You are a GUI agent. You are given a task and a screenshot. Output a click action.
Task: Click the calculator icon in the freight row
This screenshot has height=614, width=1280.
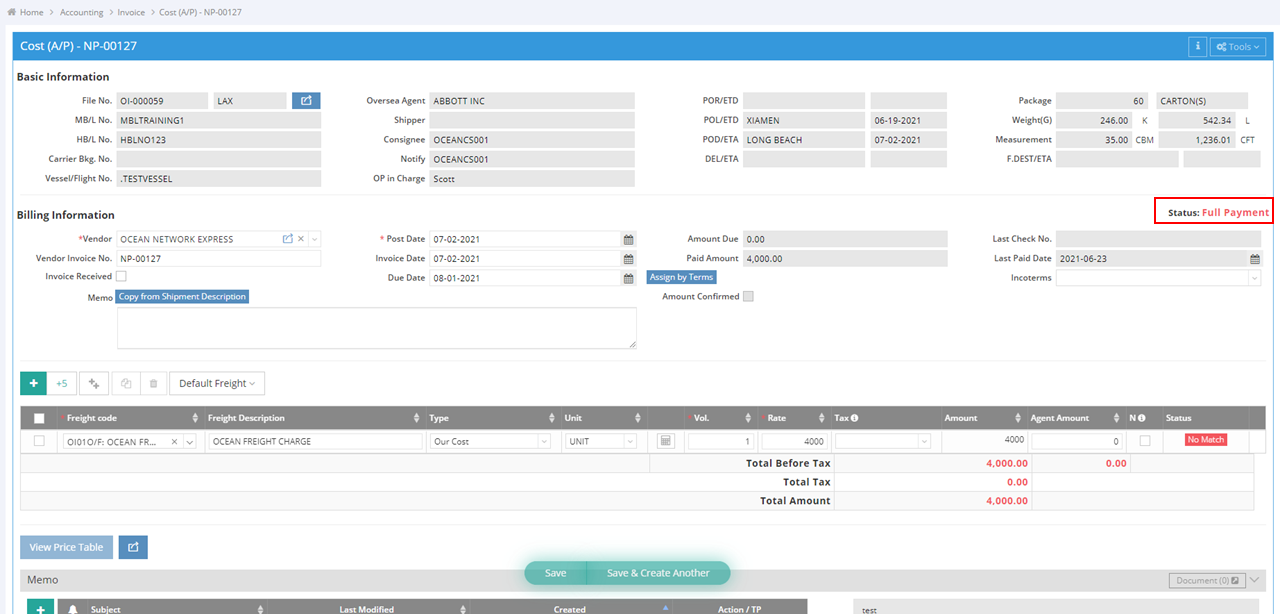[x=666, y=441]
